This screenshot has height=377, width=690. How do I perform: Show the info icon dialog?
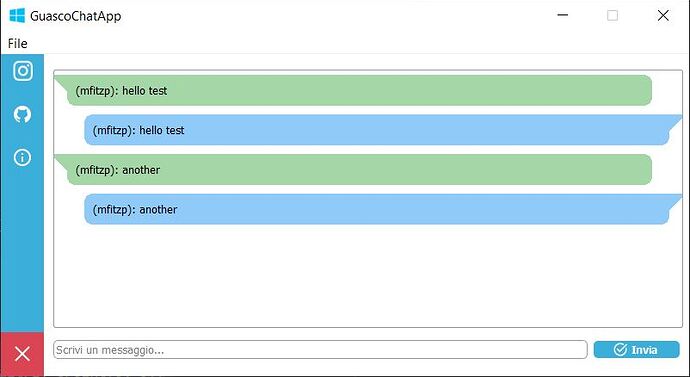point(22,157)
